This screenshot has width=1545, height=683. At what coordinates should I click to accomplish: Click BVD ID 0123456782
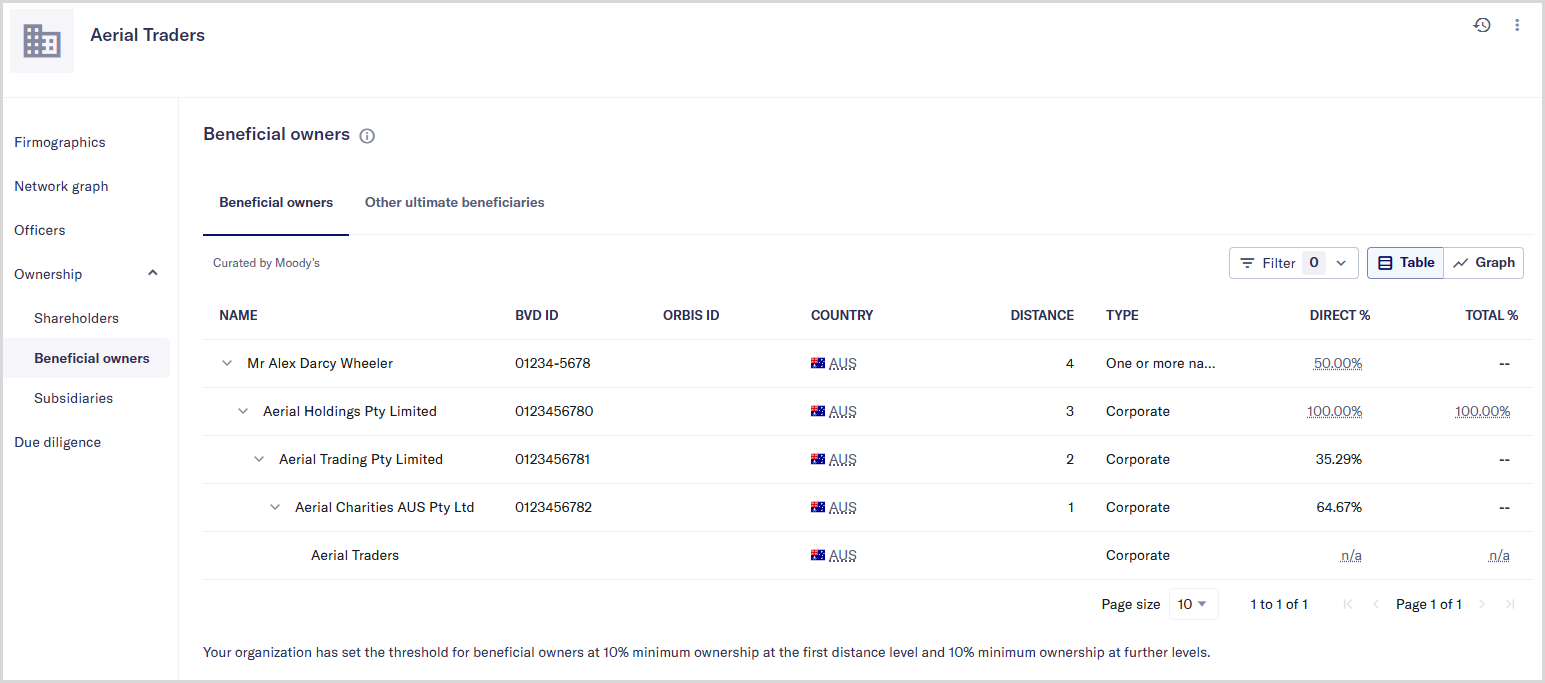[554, 507]
